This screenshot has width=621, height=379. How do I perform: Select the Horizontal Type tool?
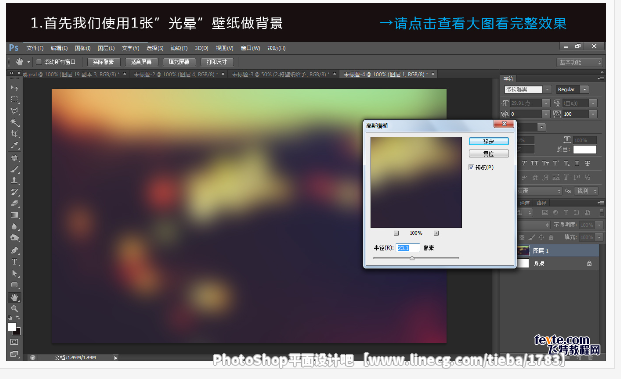coord(14,262)
